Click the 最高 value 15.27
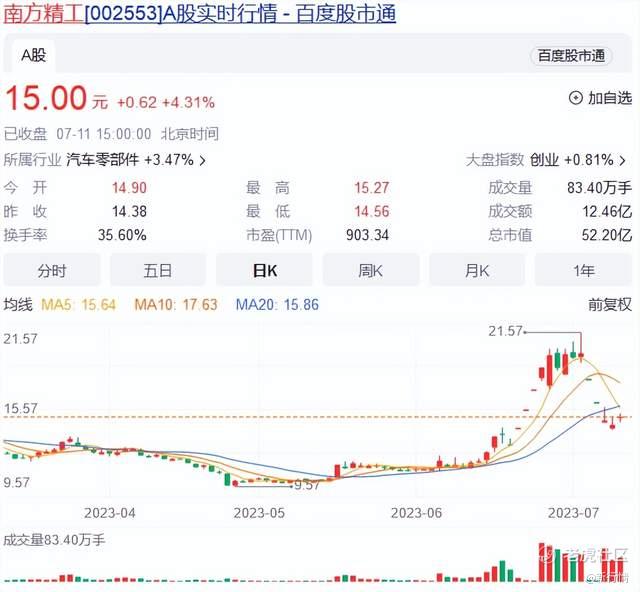Image resolution: width=640 pixels, height=592 pixels. point(371,188)
